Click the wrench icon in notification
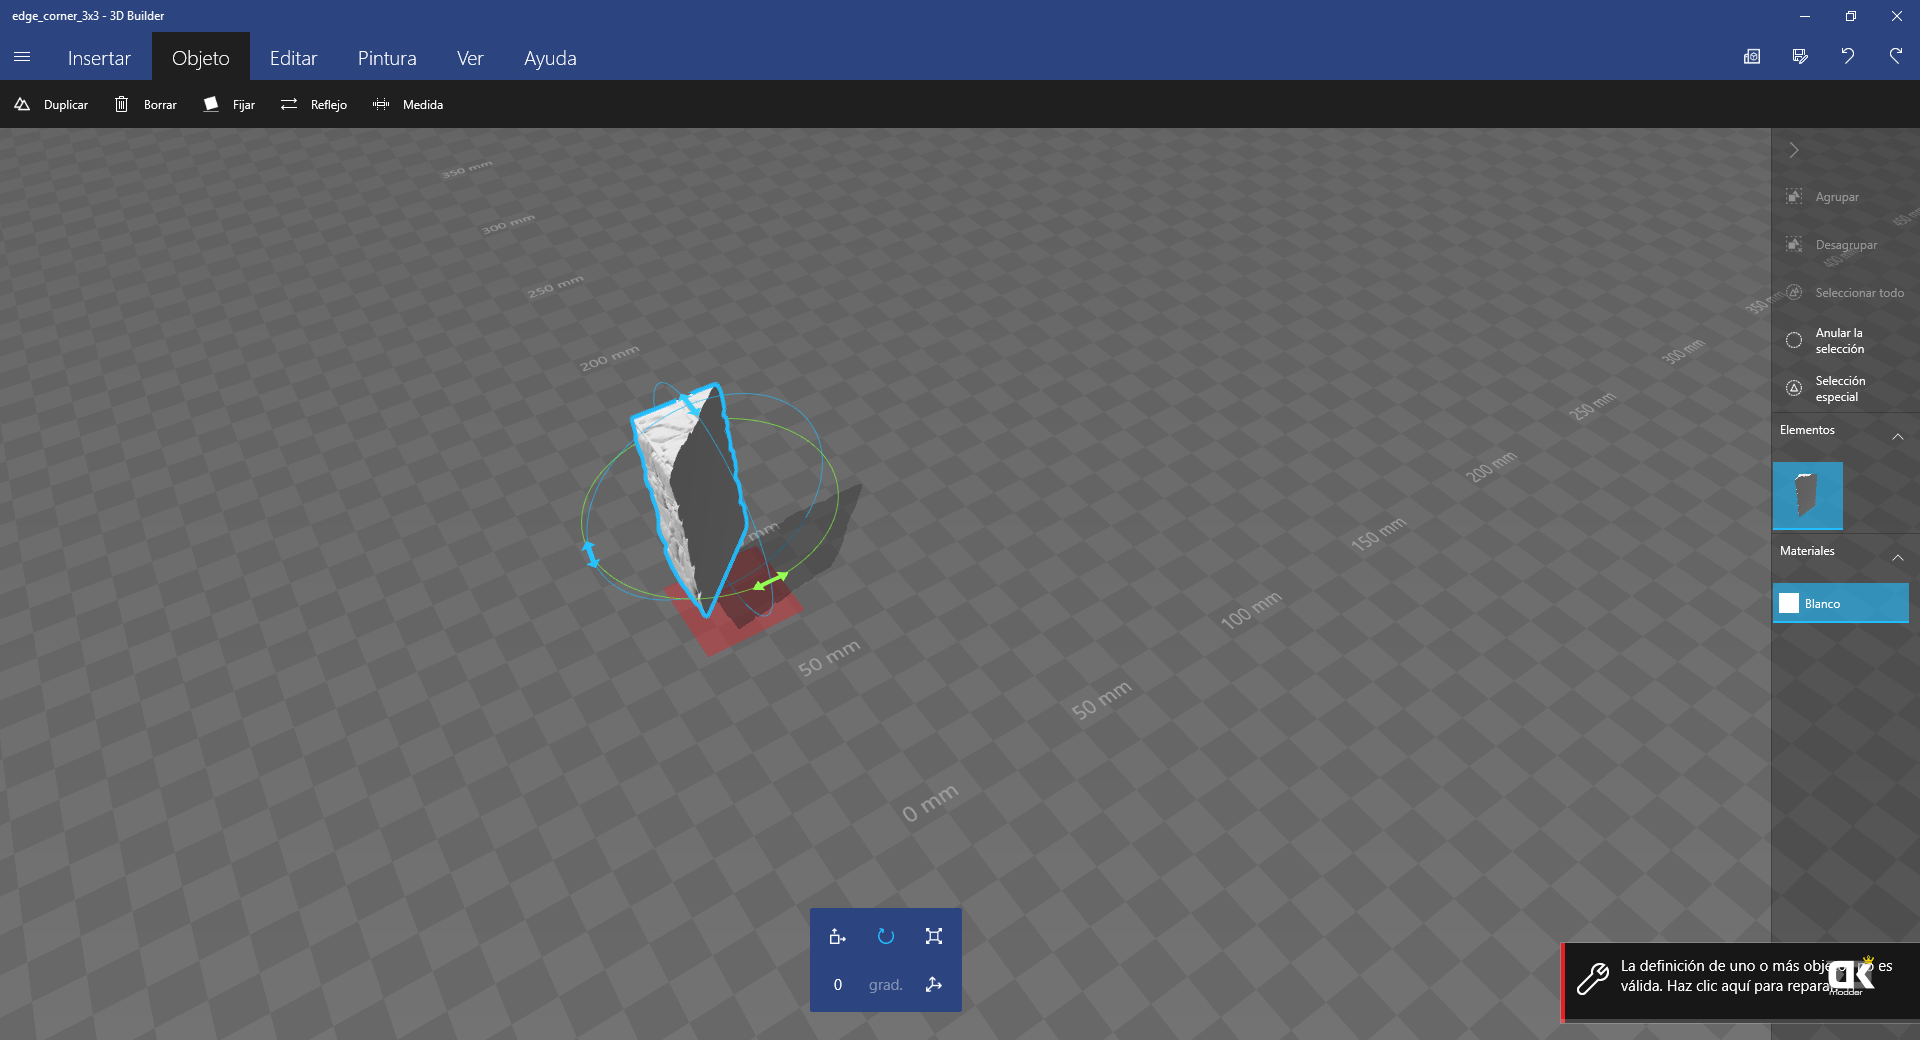Image resolution: width=1920 pixels, height=1040 pixels. [x=1592, y=979]
